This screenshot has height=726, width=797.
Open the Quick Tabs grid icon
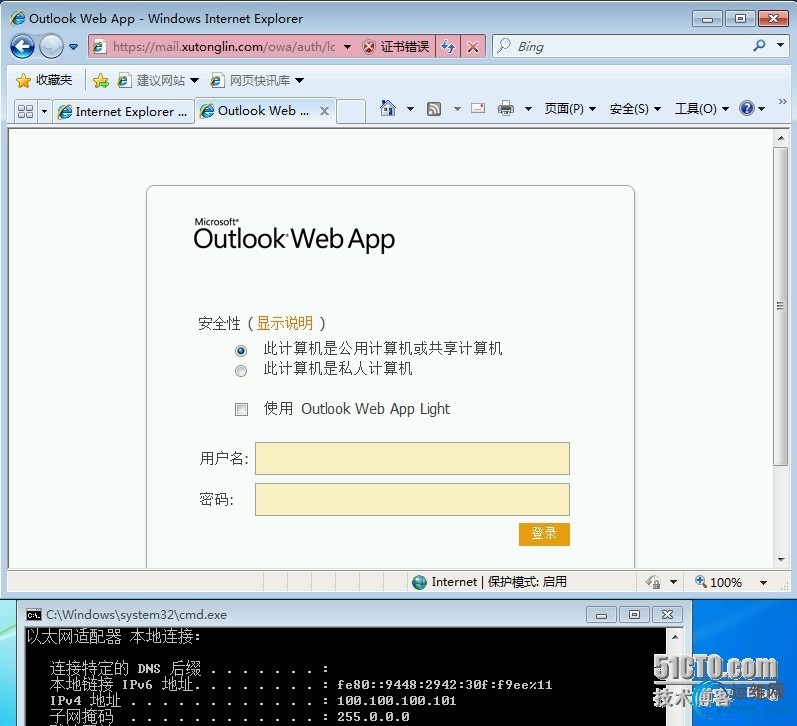coord(25,111)
